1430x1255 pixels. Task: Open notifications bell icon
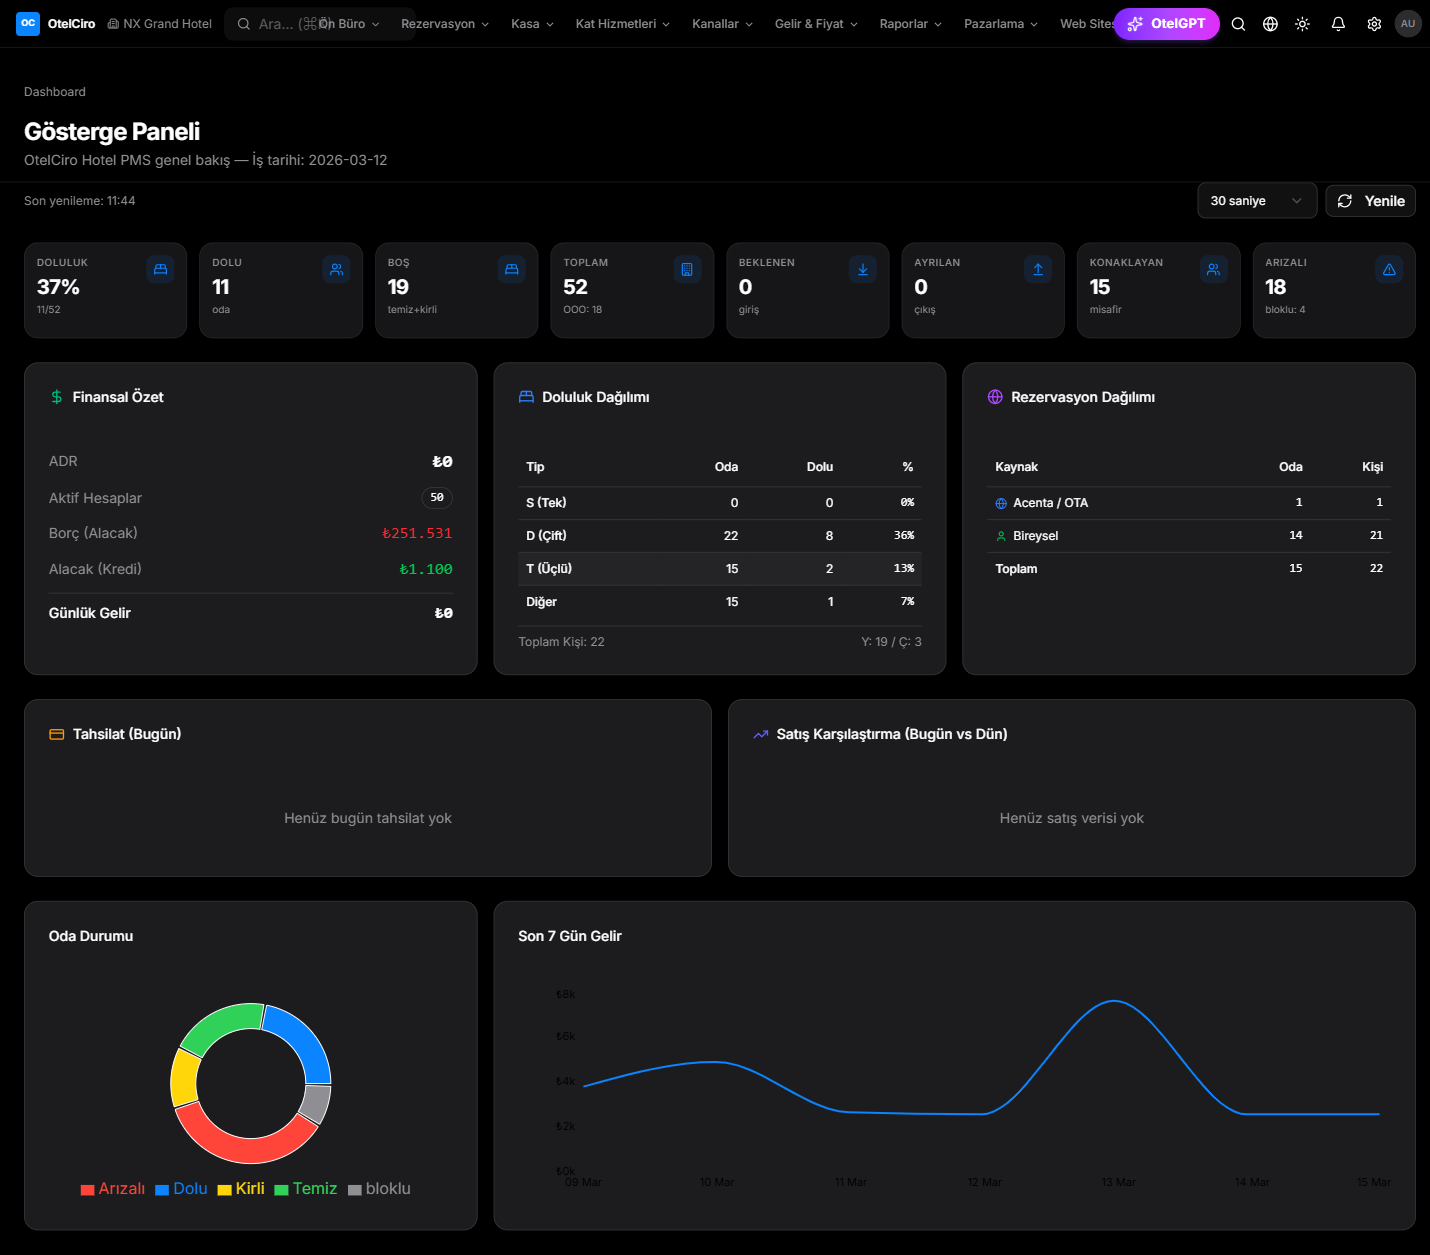[x=1338, y=24]
